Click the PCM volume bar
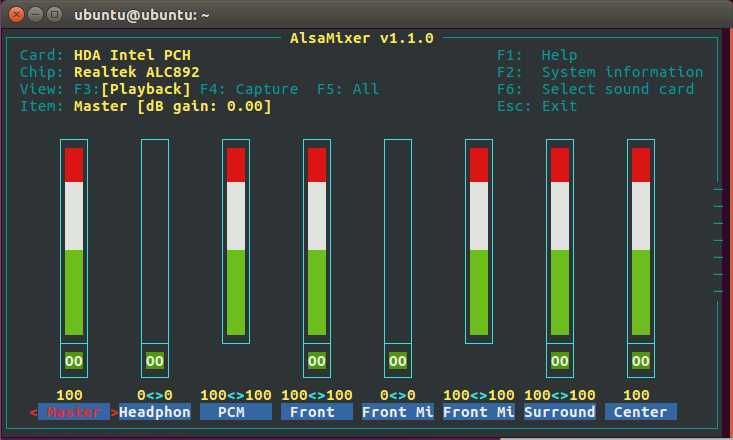Screen dimensions: 733x440 point(236,241)
